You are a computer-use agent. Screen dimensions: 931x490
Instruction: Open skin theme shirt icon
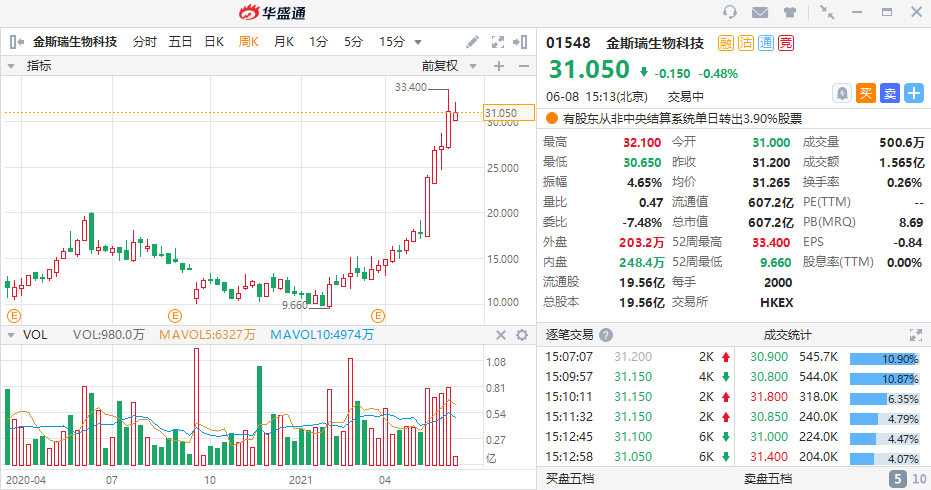pyautogui.click(x=790, y=12)
